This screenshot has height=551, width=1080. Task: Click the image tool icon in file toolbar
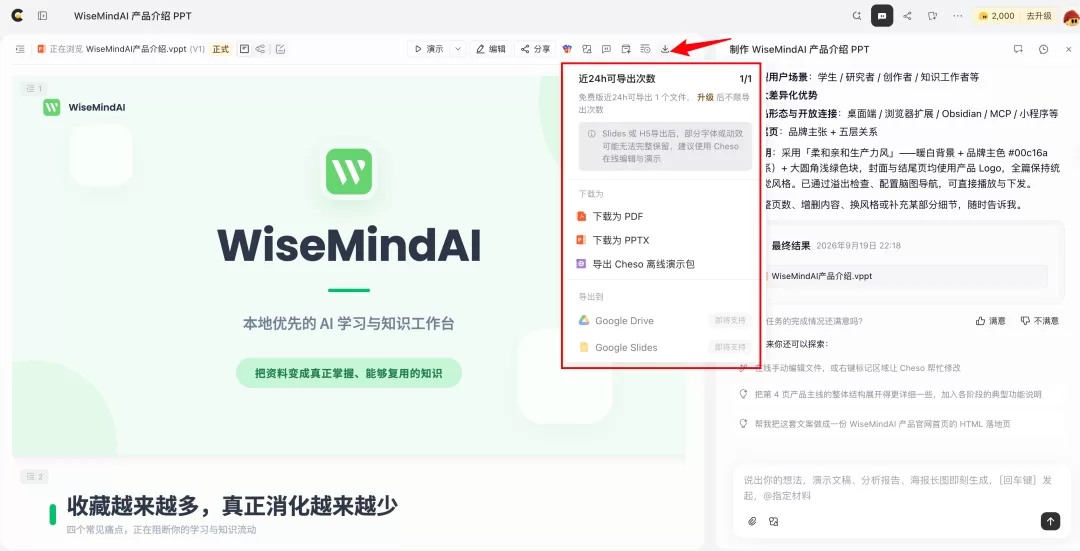(587, 49)
